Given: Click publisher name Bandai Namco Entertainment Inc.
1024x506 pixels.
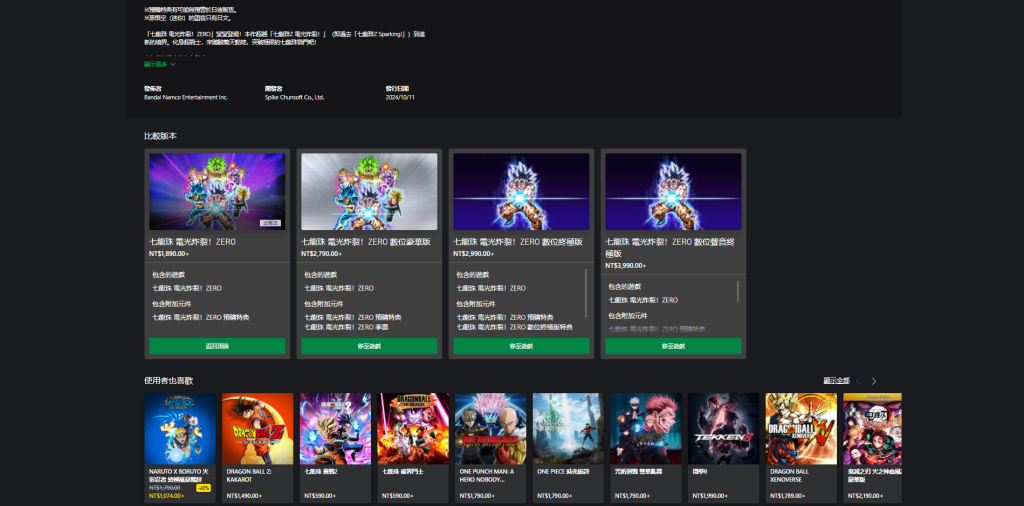Looking at the screenshot, I should point(185,97).
